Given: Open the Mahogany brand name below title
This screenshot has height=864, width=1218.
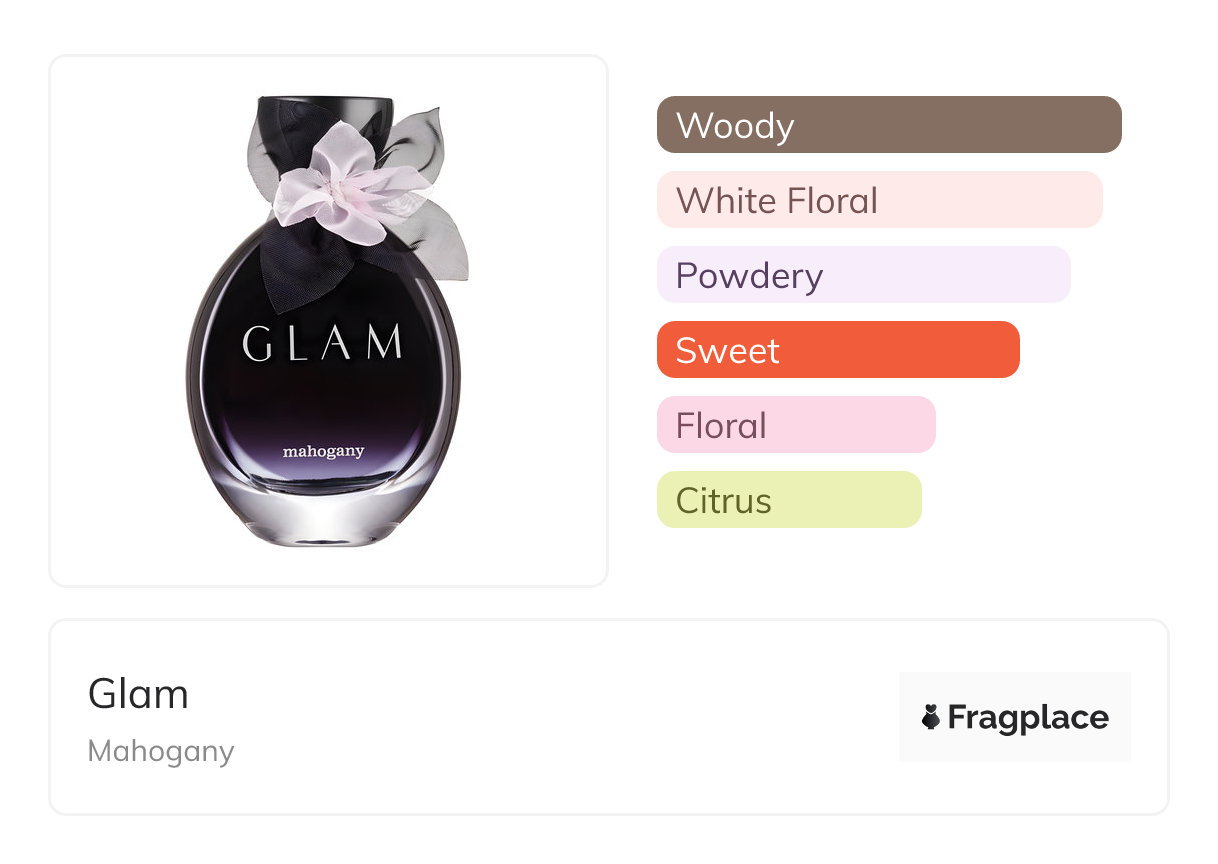Looking at the screenshot, I should [161, 751].
